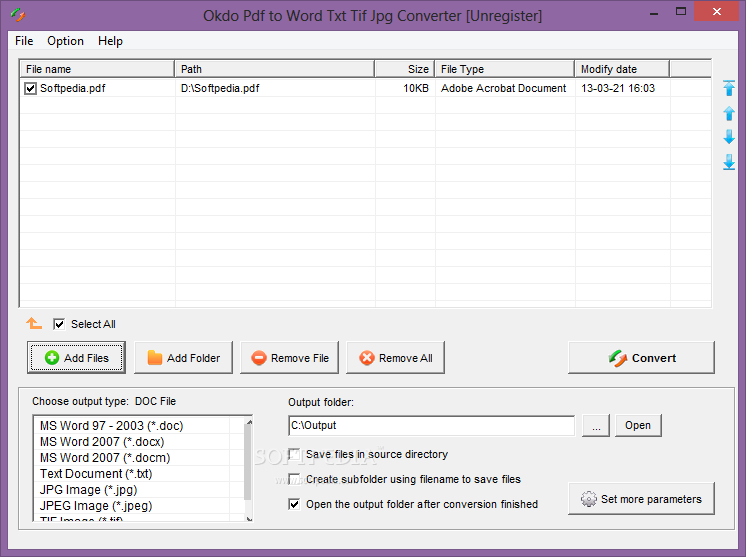The width and height of the screenshot is (746, 557).
Task: Browse output folder with the ... button
Action: (x=596, y=425)
